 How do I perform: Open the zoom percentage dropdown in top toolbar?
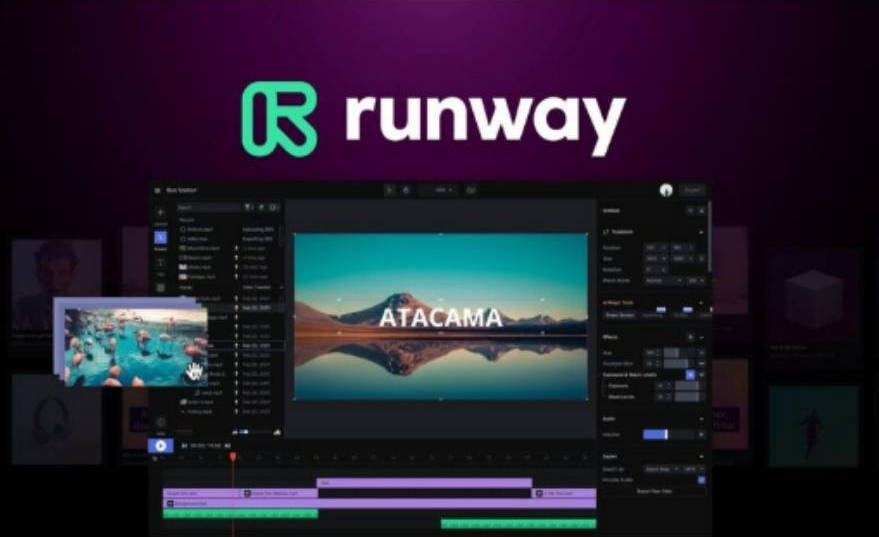[x=439, y=190]
